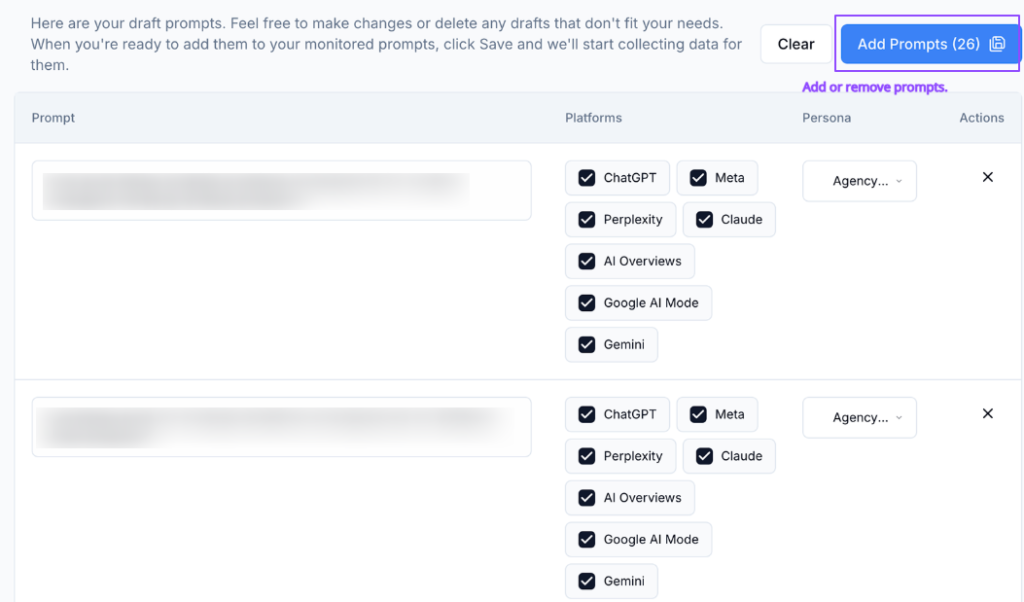Open the first row Agency persona dropdown
The width and height of the screenshot is (1024, 602).
pos(859,181)
